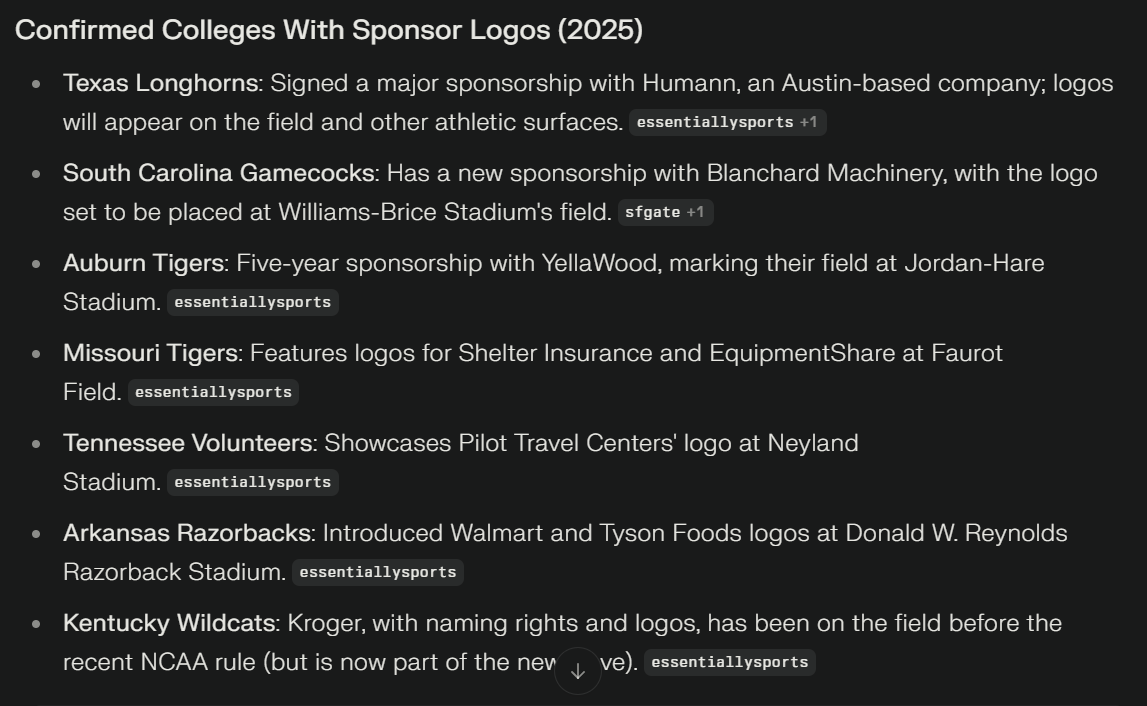This screenshot has width=1147, height=706.
Task: Click the bold Missouri Tigers label
Action: tap(151, 353)
